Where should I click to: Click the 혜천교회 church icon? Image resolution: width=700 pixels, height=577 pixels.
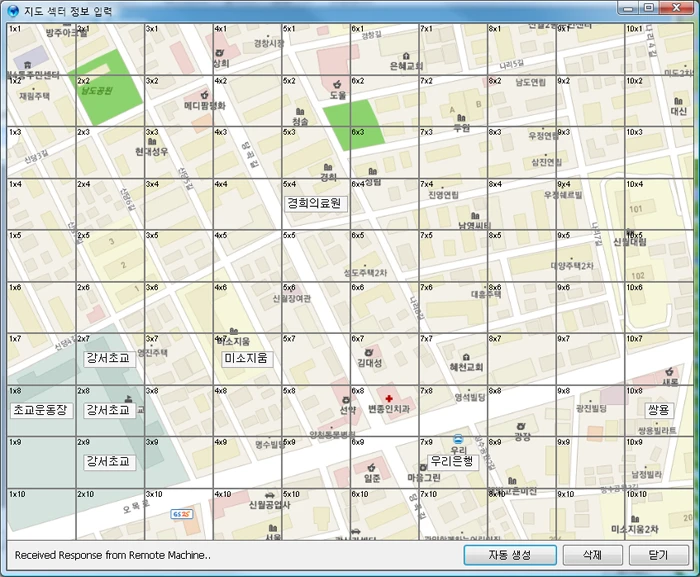click(466, 357)
